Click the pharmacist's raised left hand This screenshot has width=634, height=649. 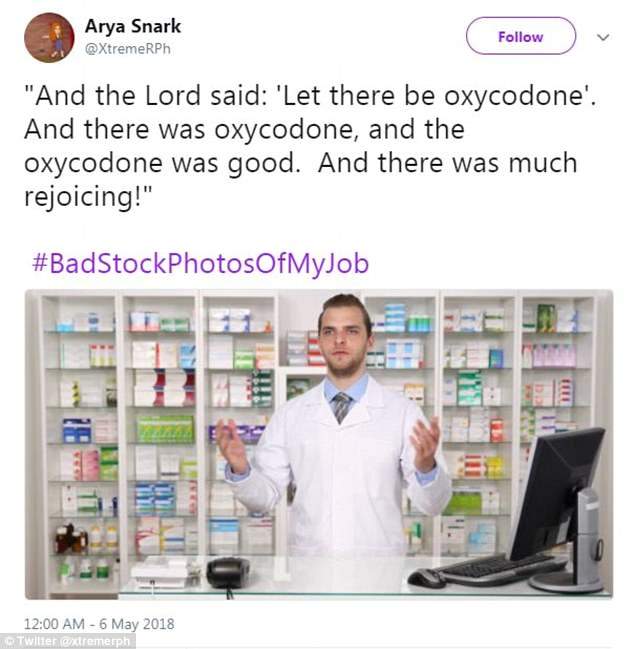coord(425,444)
